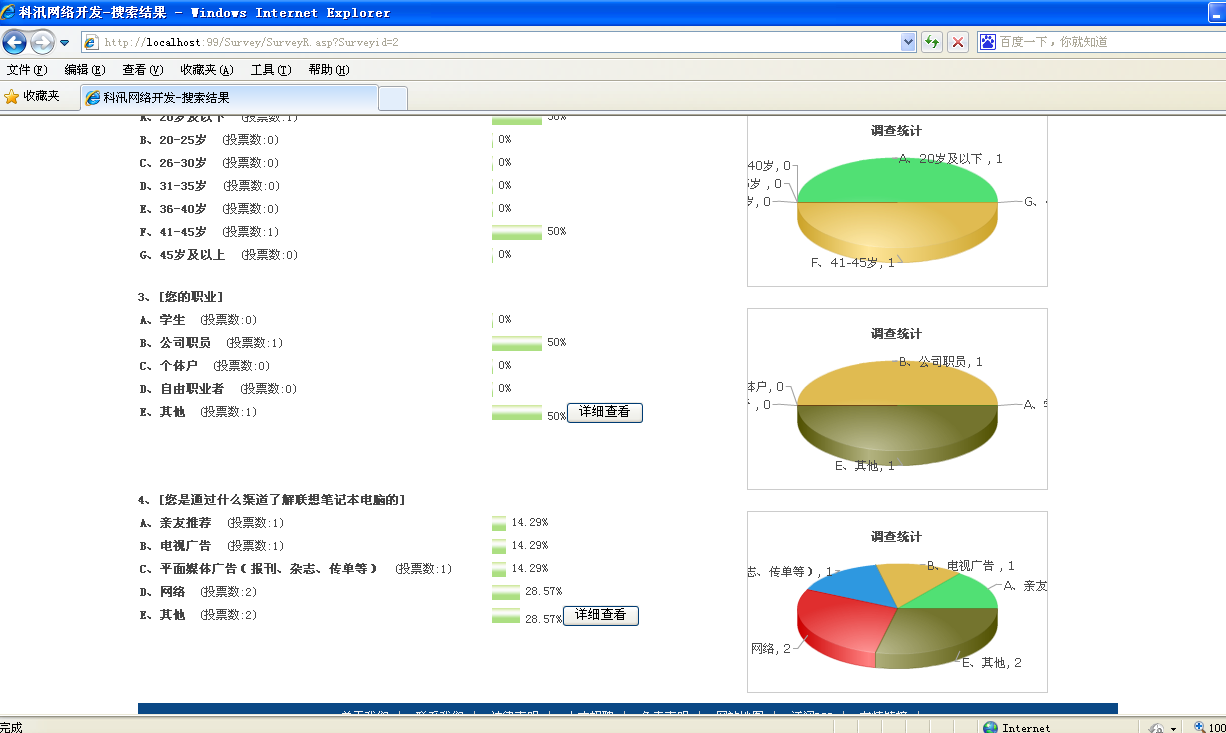Click the Forward navigation arrow
Screen dimensions: 1226x733
[41, 42]
